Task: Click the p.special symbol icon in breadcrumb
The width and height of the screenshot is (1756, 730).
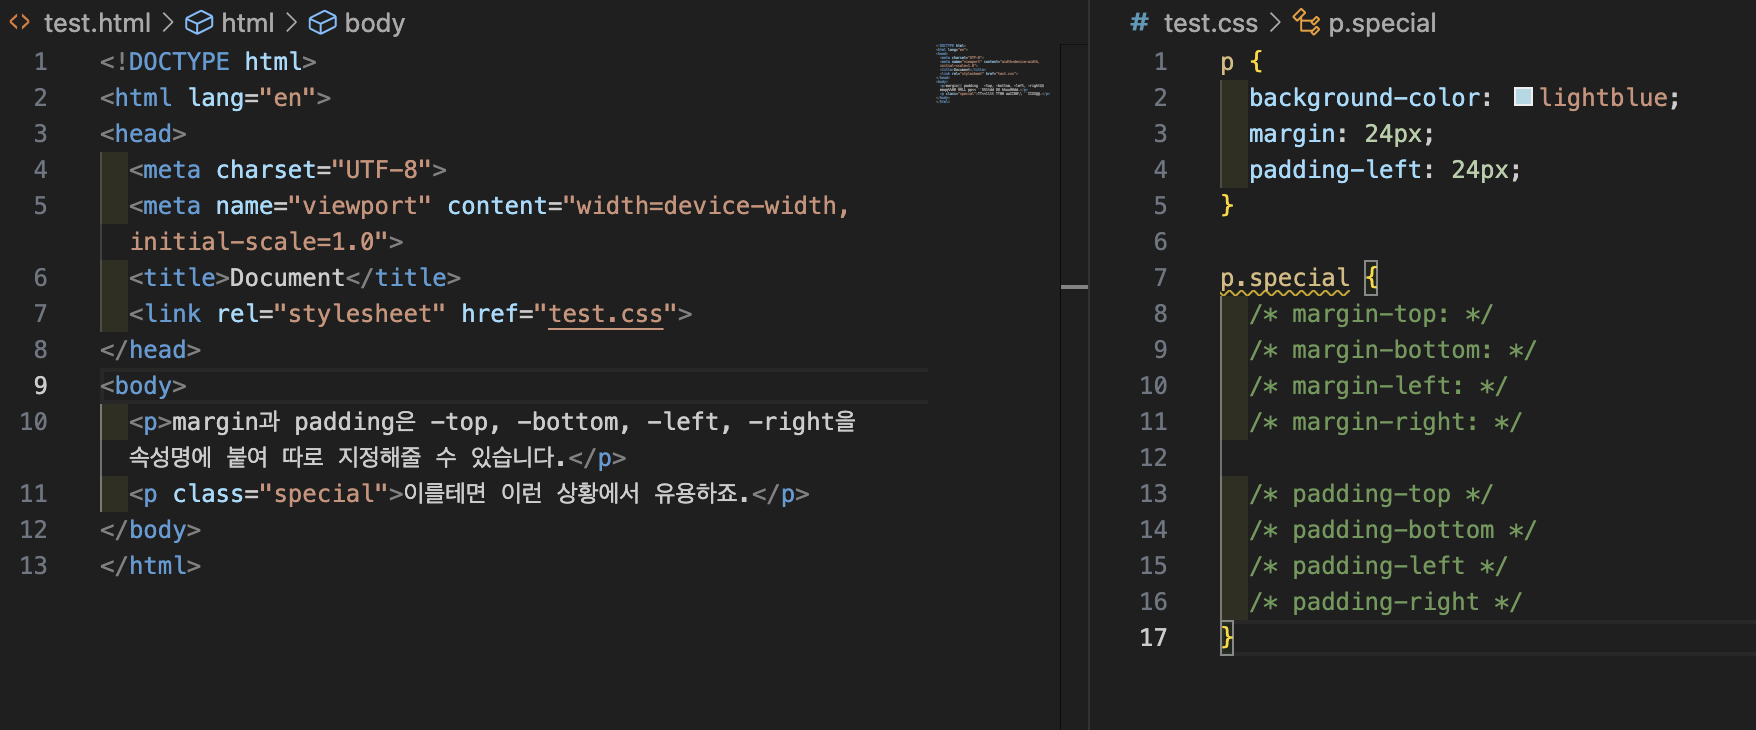Action: point(1306,22)
